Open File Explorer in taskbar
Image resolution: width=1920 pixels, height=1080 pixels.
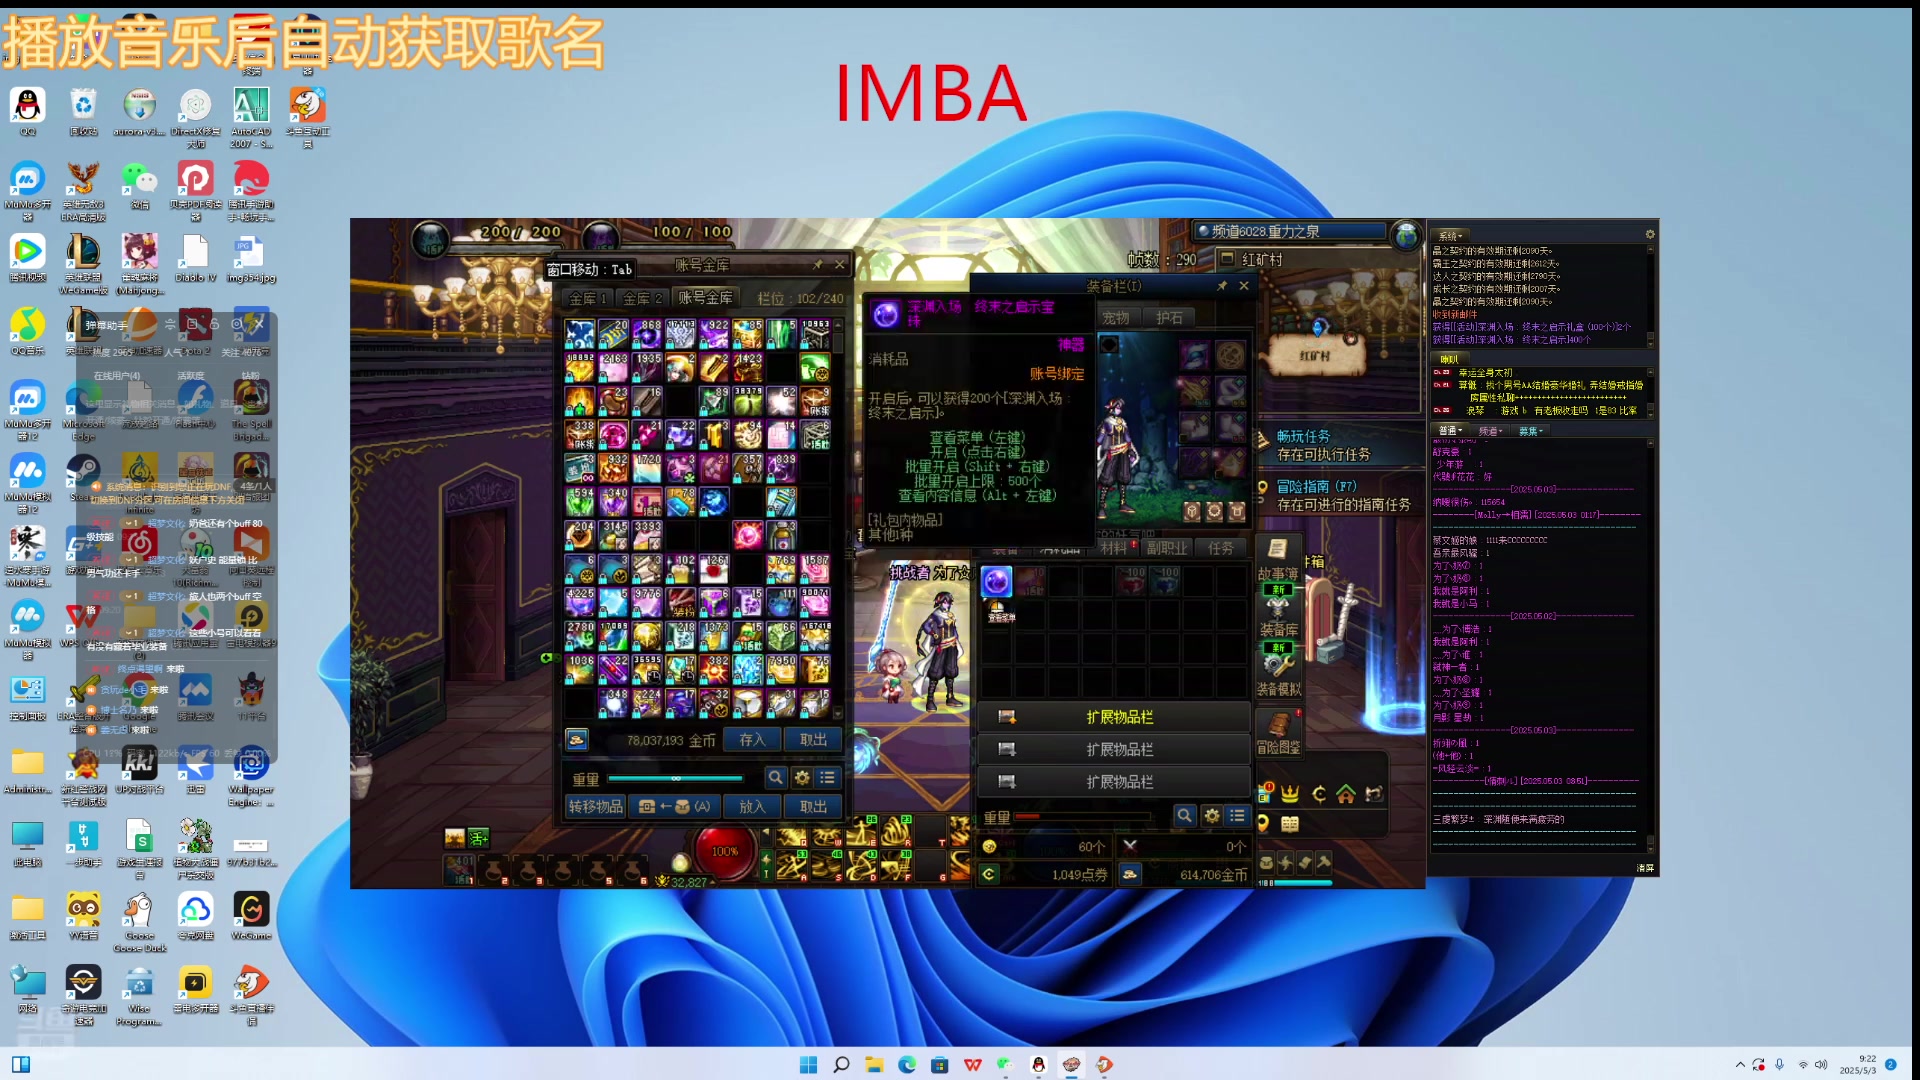(x=874, y=1064)
